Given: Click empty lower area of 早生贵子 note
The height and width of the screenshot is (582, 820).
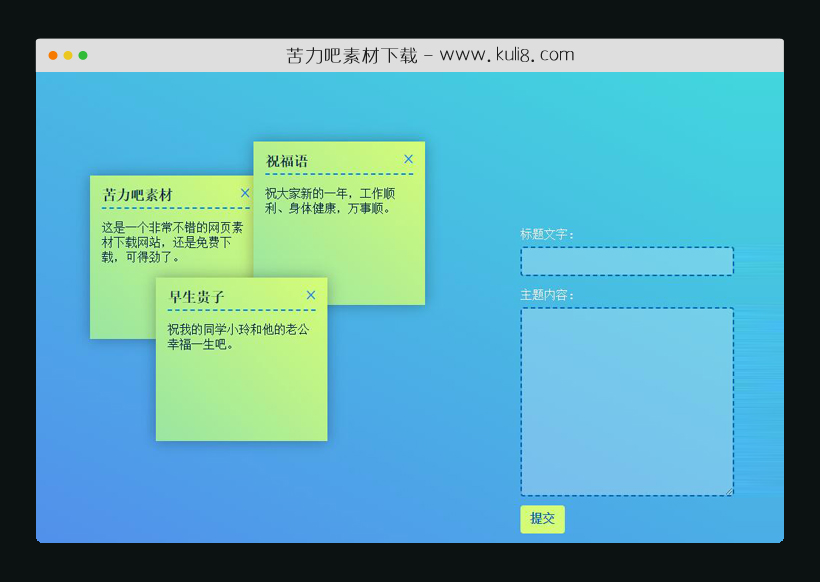Looking at the screenshot, I should 240,400.
